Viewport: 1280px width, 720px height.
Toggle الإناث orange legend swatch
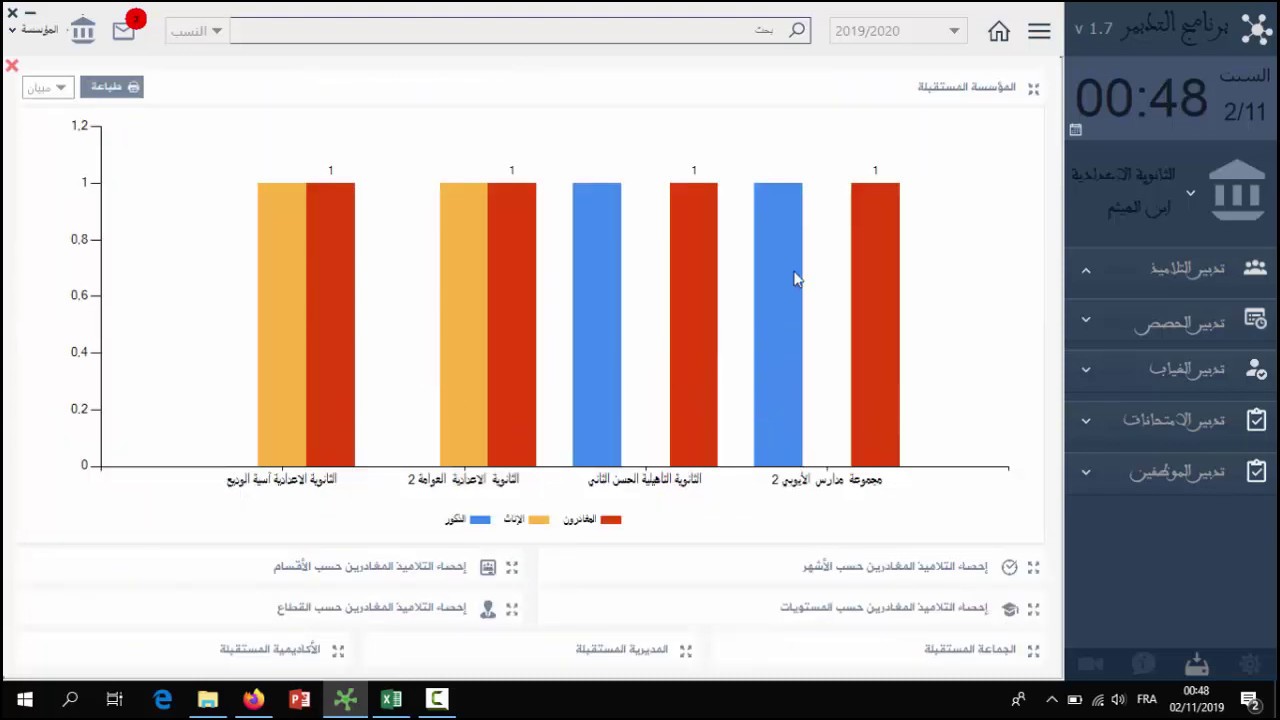pos(539,520)
